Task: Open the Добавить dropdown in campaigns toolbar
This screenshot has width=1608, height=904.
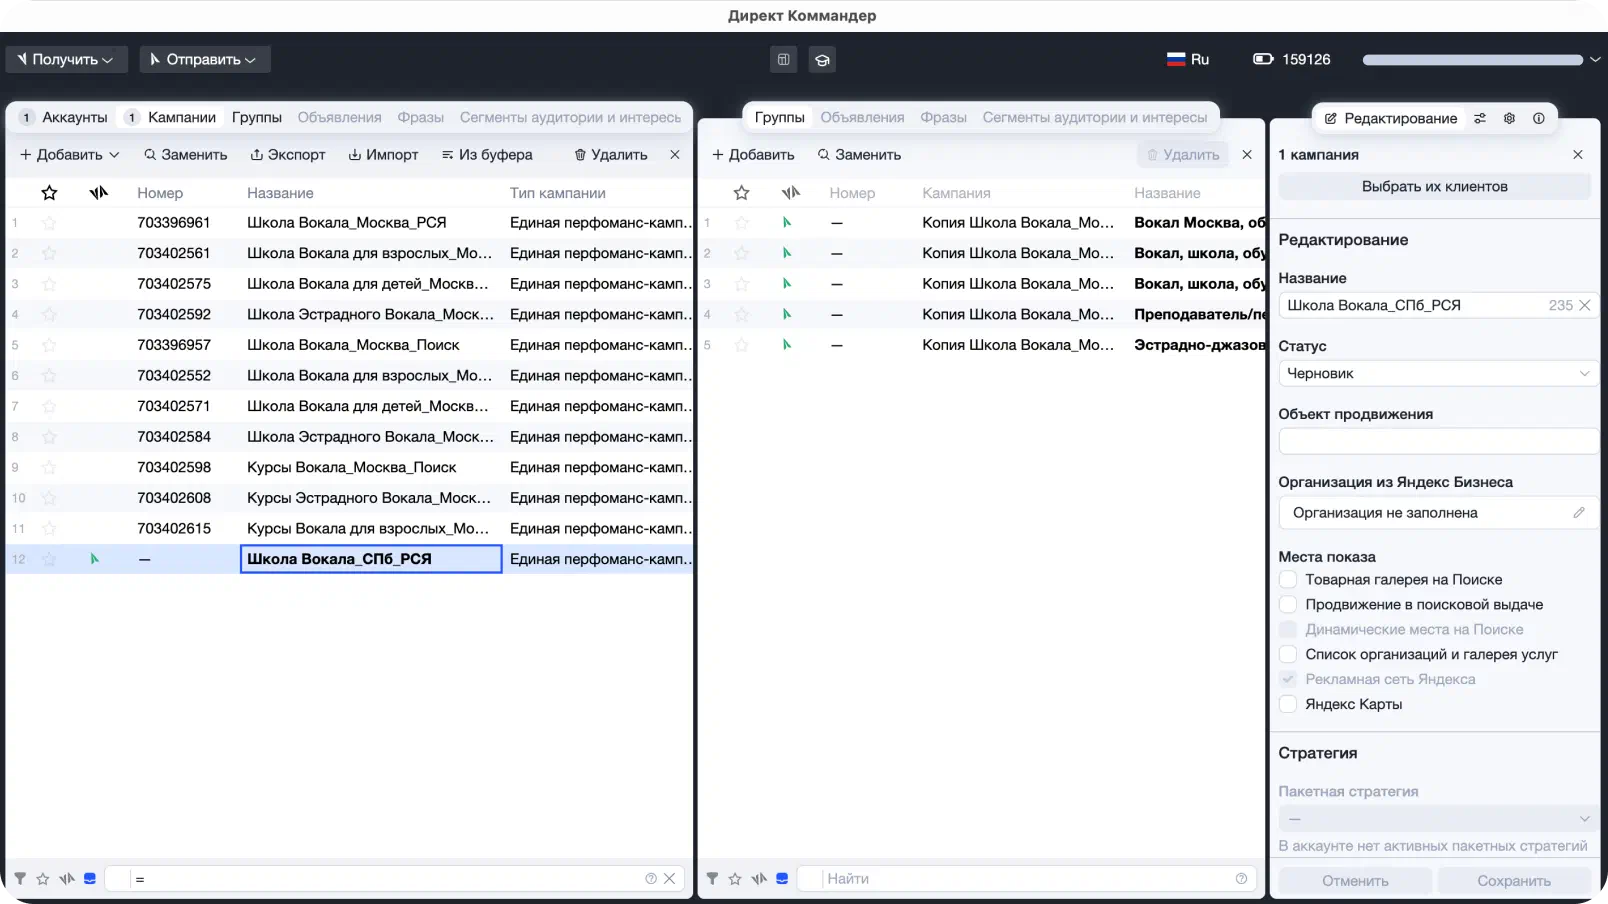Action: [70, 155]
